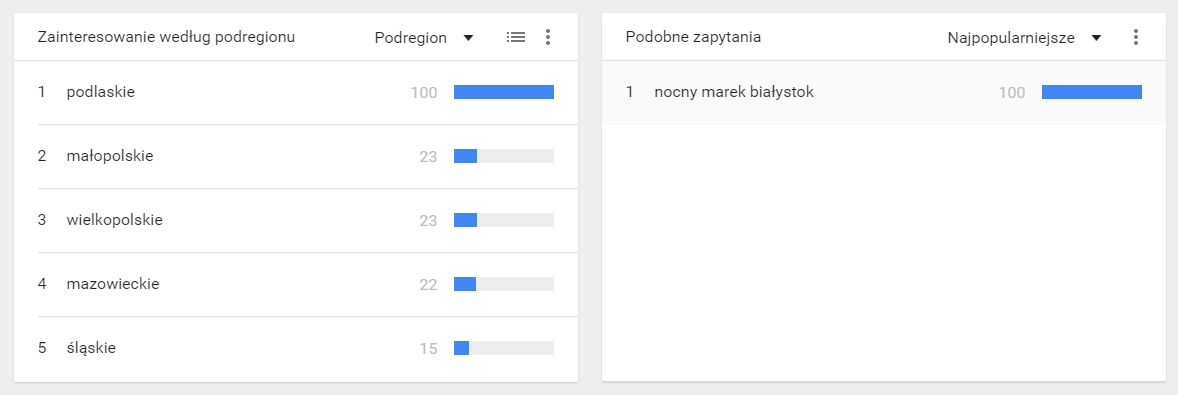Screen dimensions: 1178x395
Task: Select the wielkopolskie region row
Action: [296, 220]
